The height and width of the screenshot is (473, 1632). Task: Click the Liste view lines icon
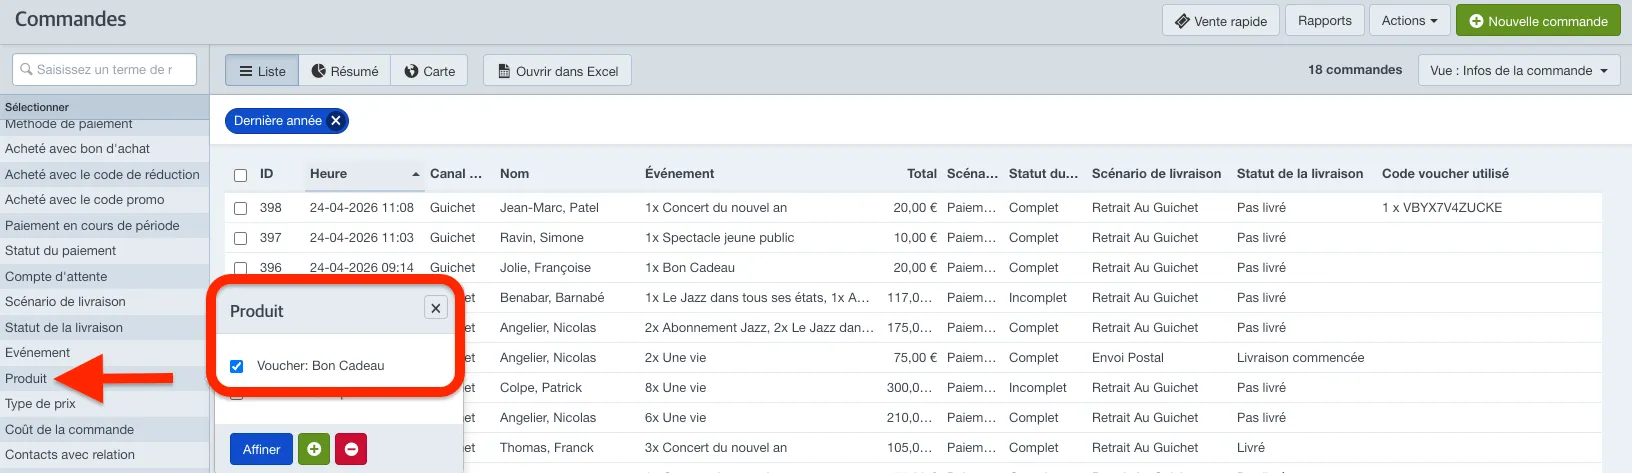coord(246,71)
